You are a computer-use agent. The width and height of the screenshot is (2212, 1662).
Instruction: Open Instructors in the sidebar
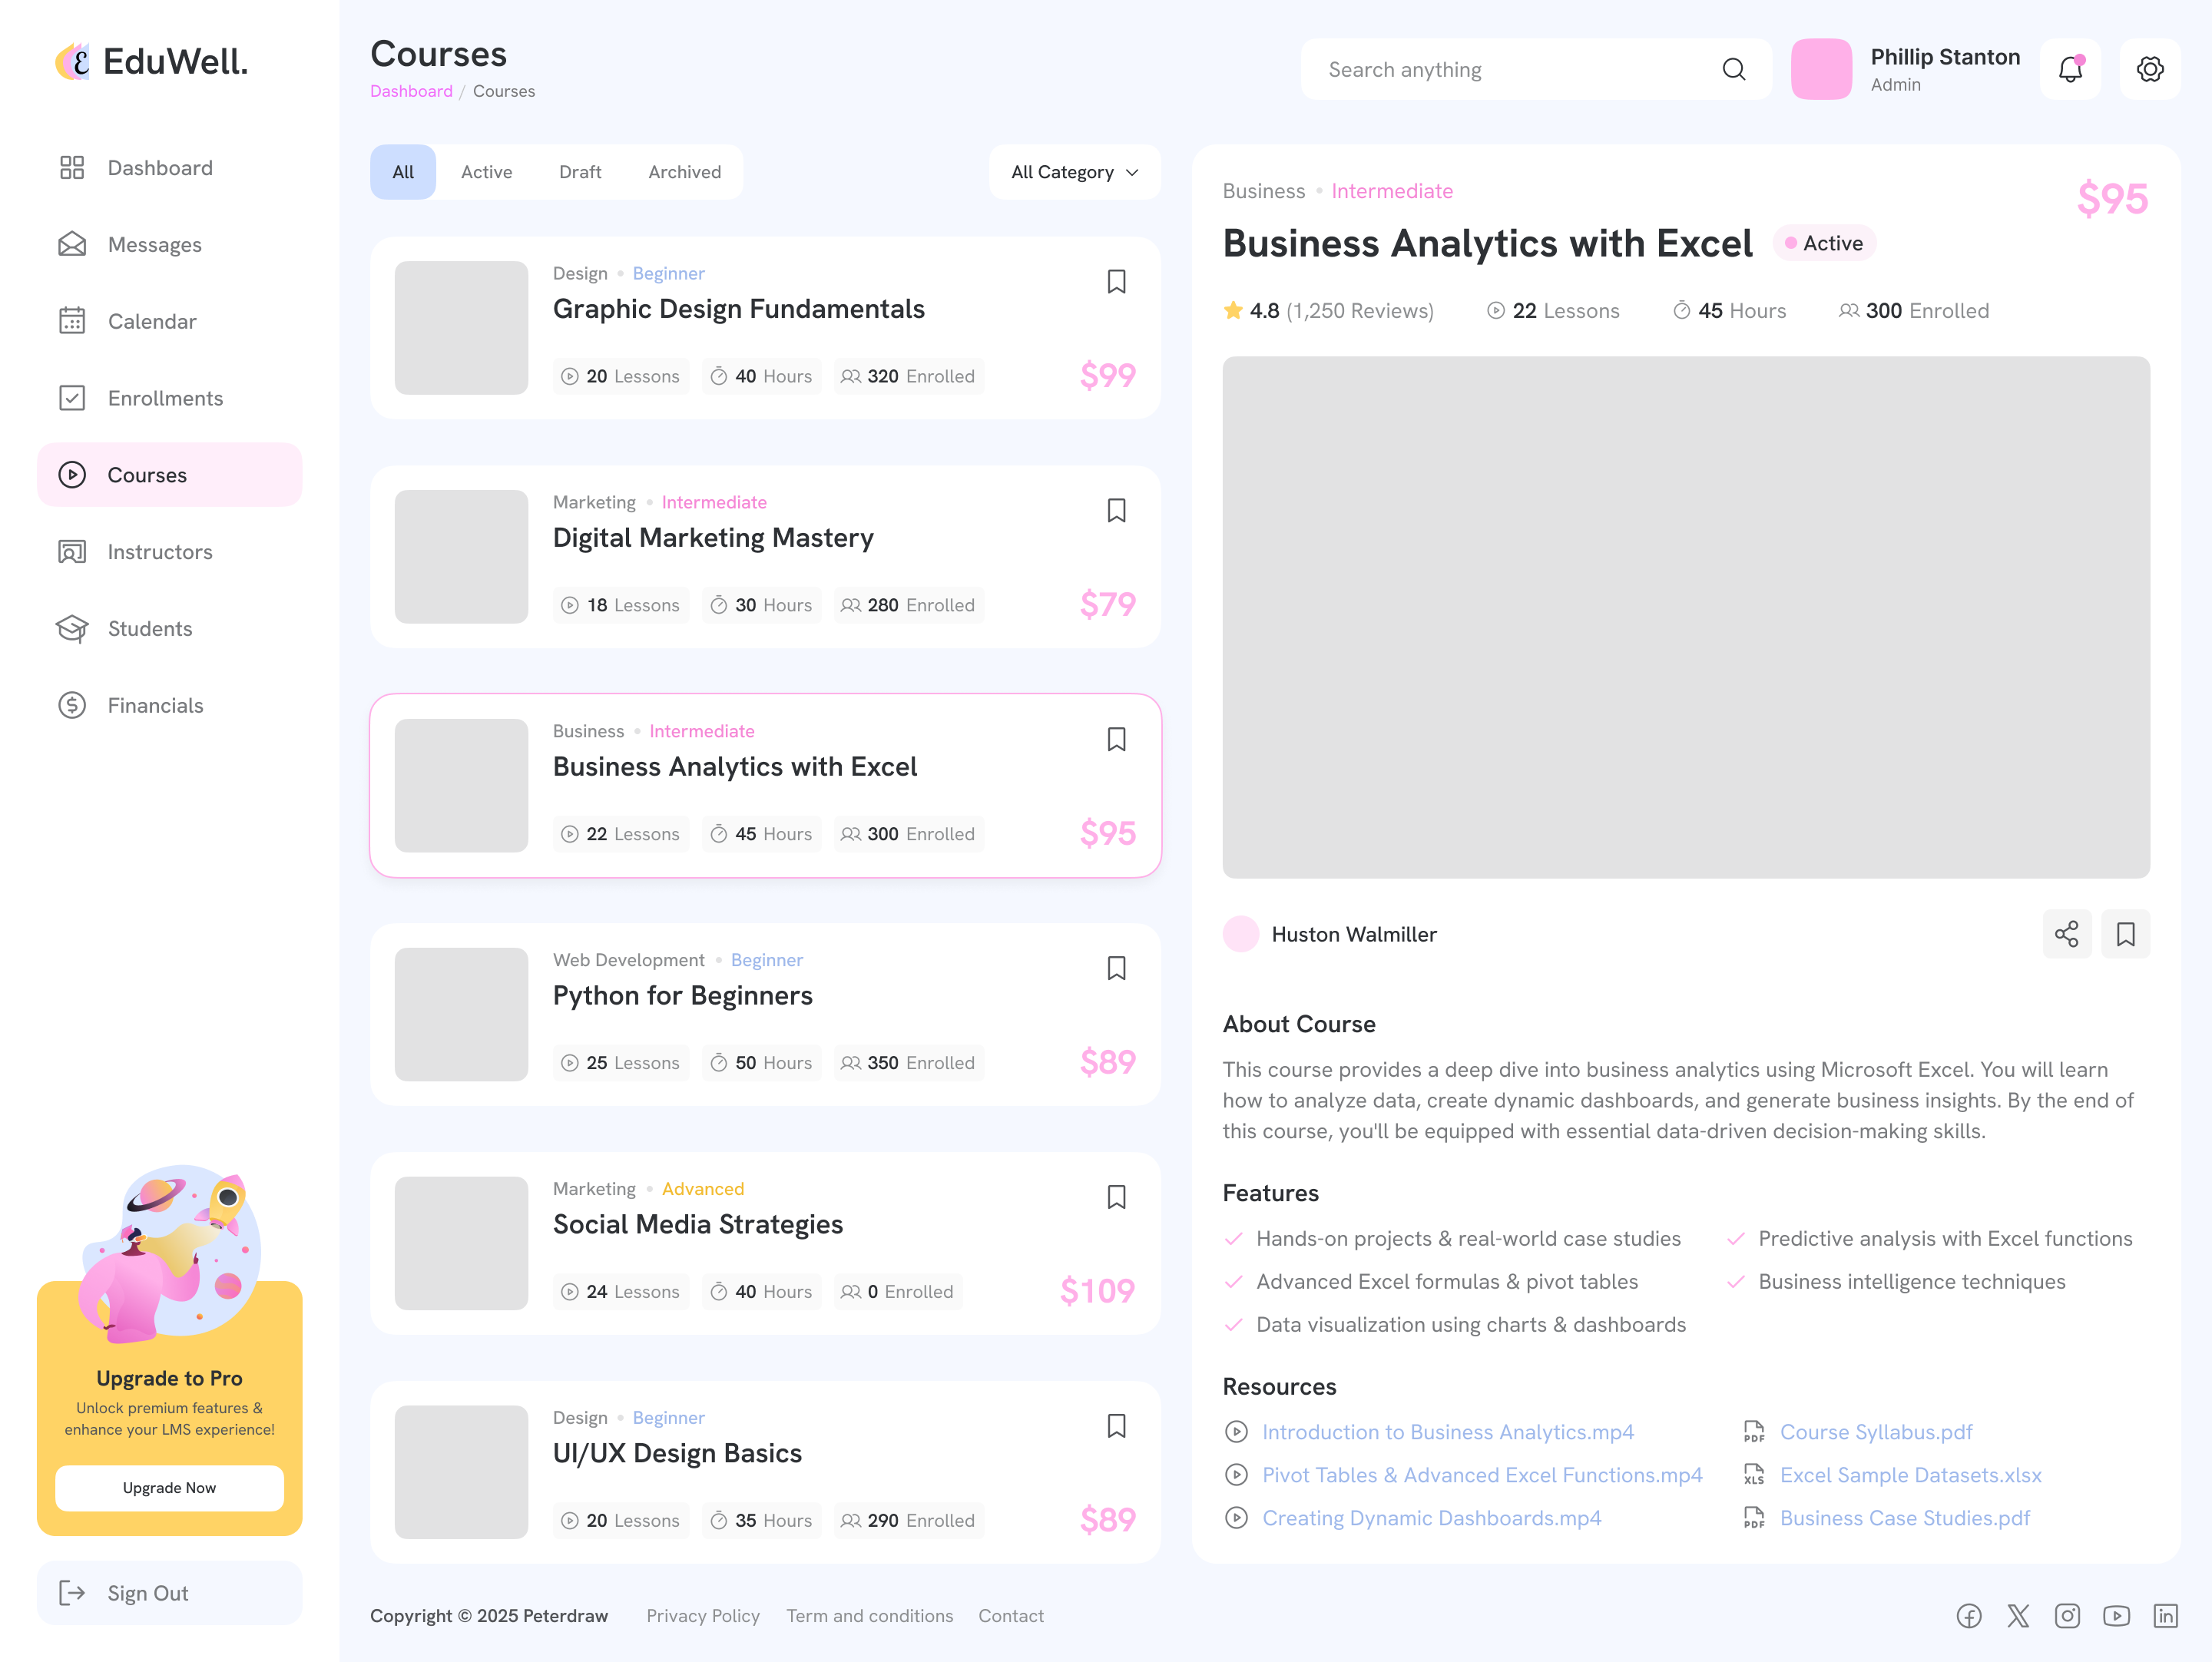(160, 552)
